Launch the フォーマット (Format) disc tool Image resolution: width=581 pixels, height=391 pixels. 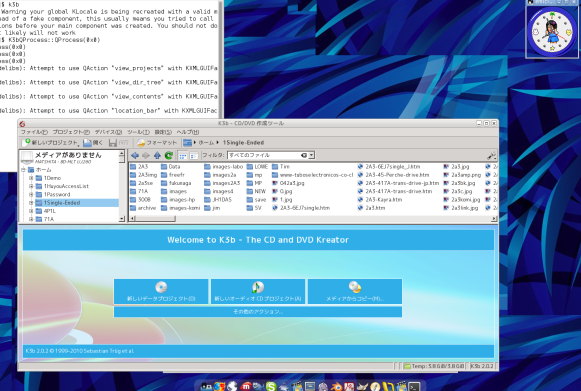click(x=157, y=142)
